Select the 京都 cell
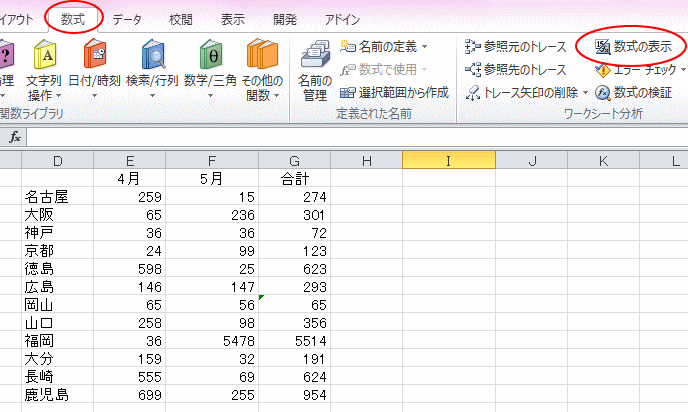 pos(57,251)
